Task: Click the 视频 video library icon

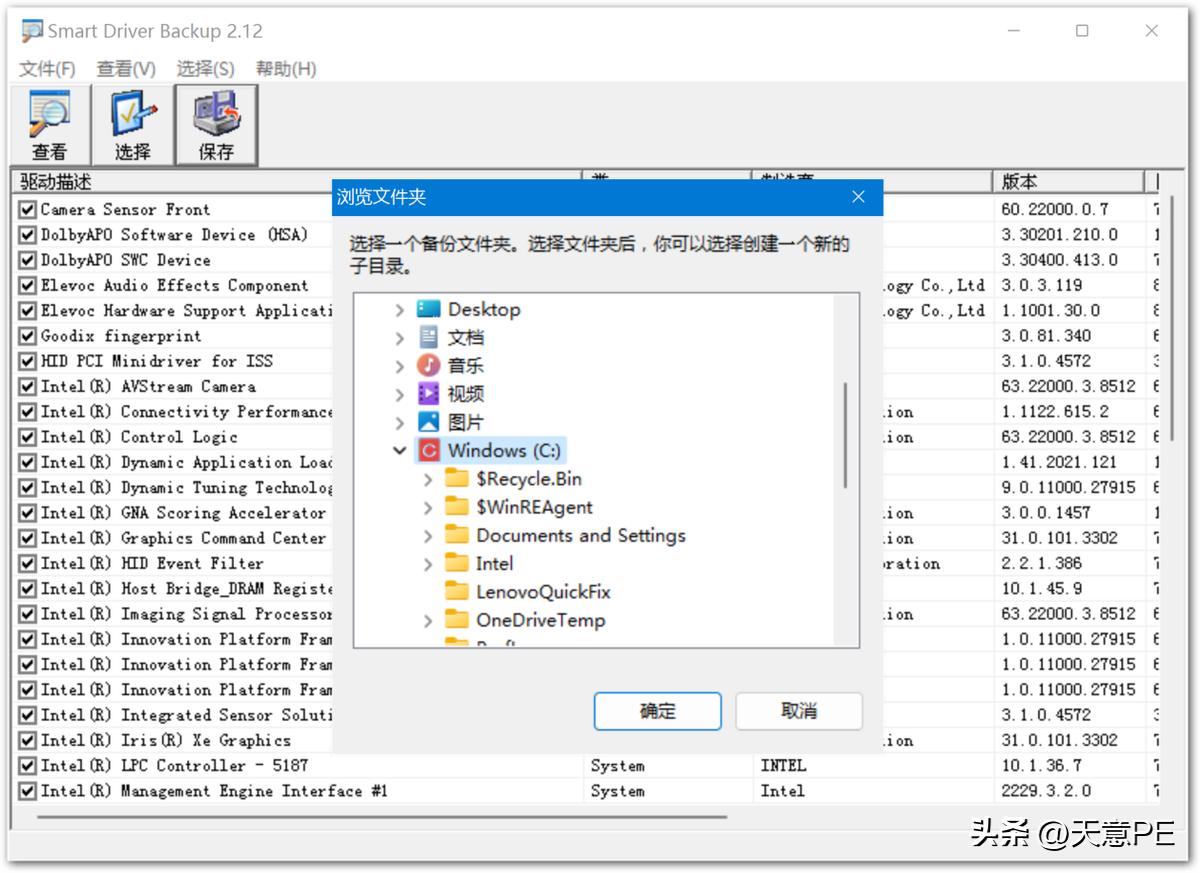Action: tap(427, 393)
